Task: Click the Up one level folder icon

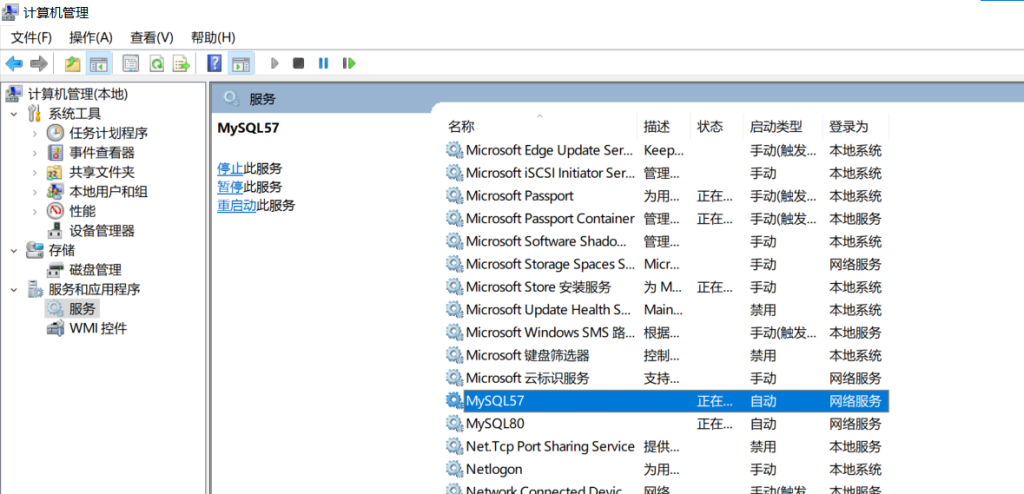Action: [72, 63]
